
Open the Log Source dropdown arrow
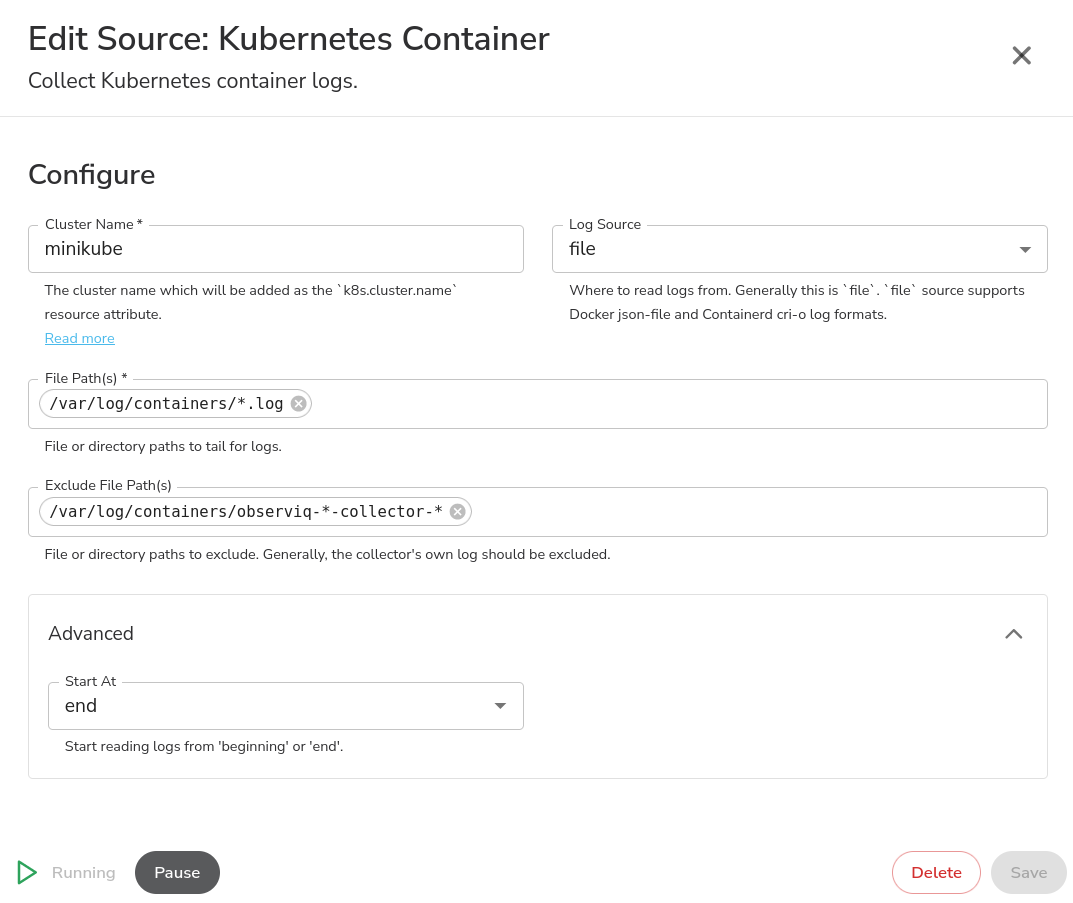[1024, 249]
